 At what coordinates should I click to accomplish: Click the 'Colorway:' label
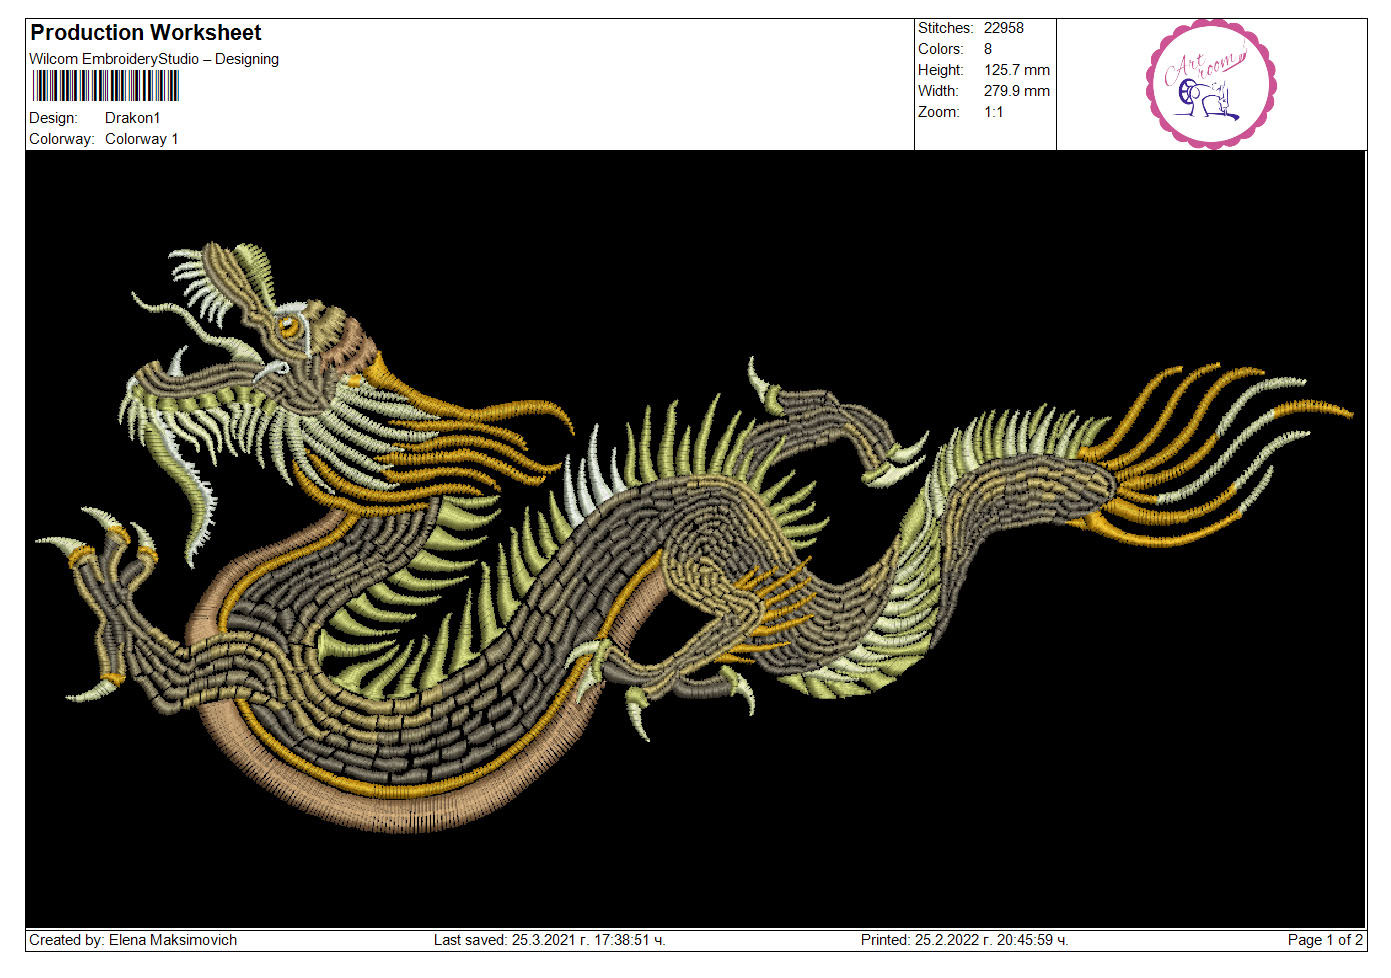[x=62, y=139]
